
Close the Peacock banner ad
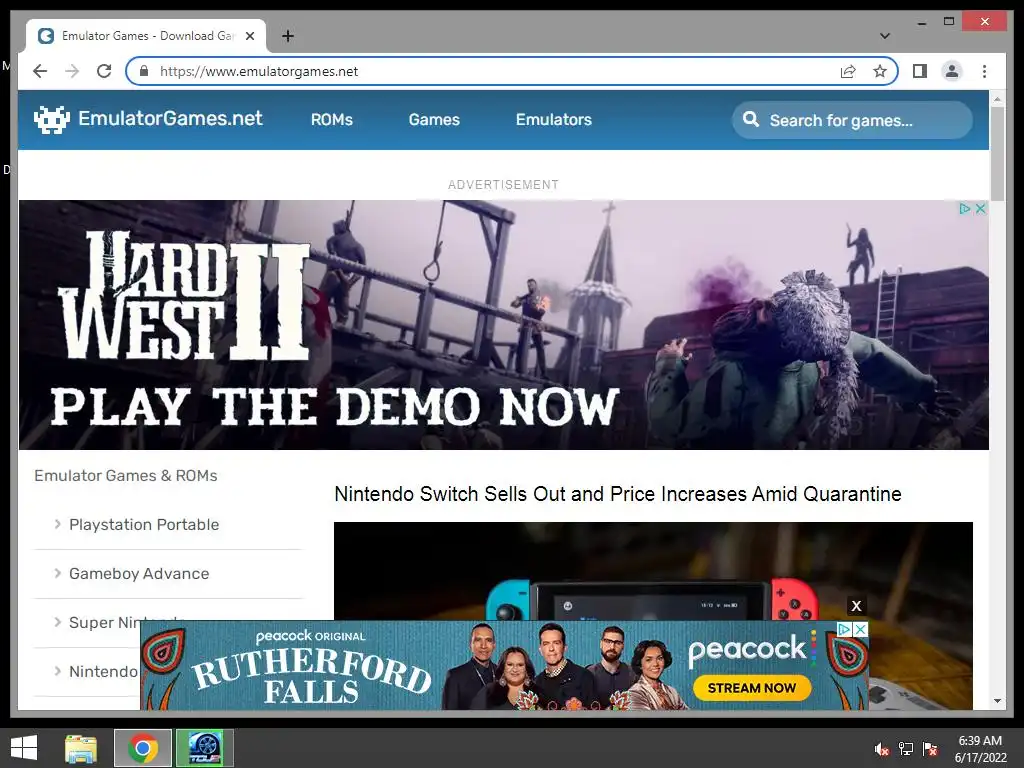click(861, 629)
